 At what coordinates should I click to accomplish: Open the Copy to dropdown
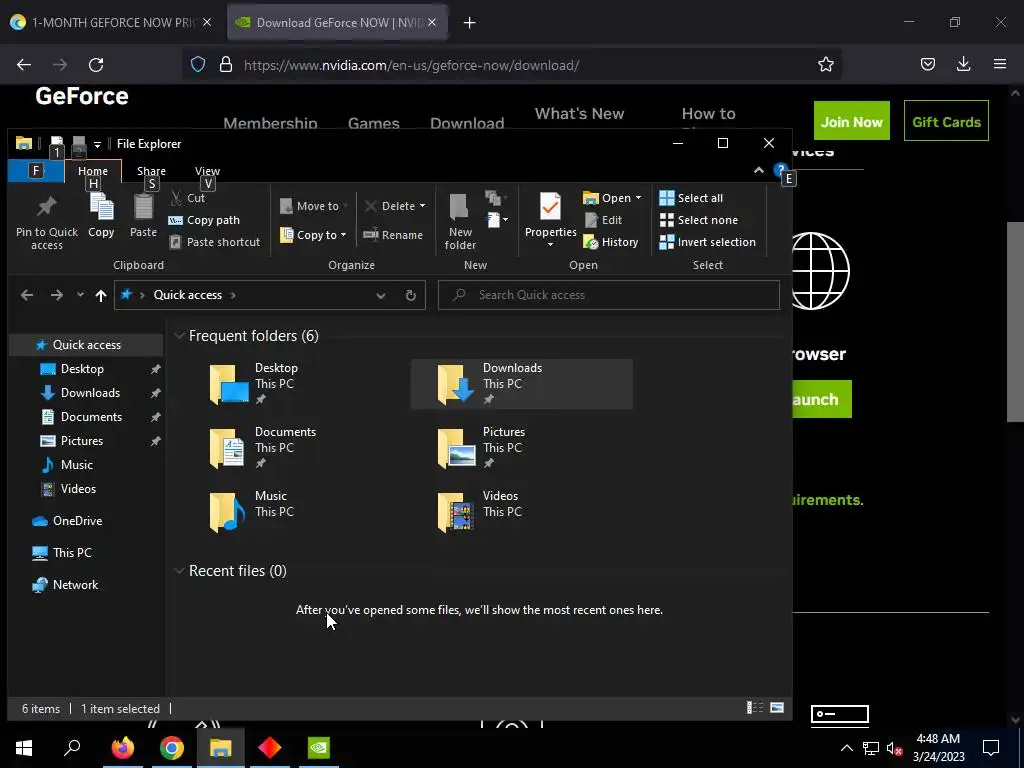[314, 235]
